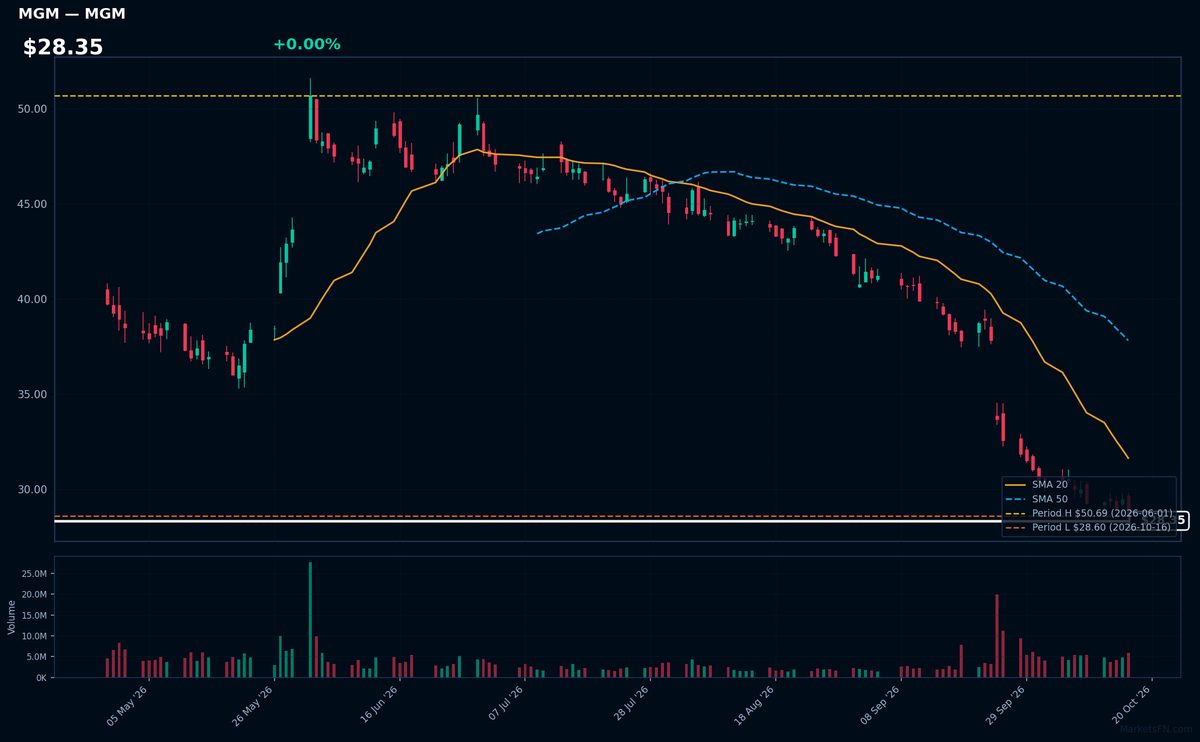The image size is (1200, 742).
Task: Click the Volume axis title
Action: [x=12, y=617]
